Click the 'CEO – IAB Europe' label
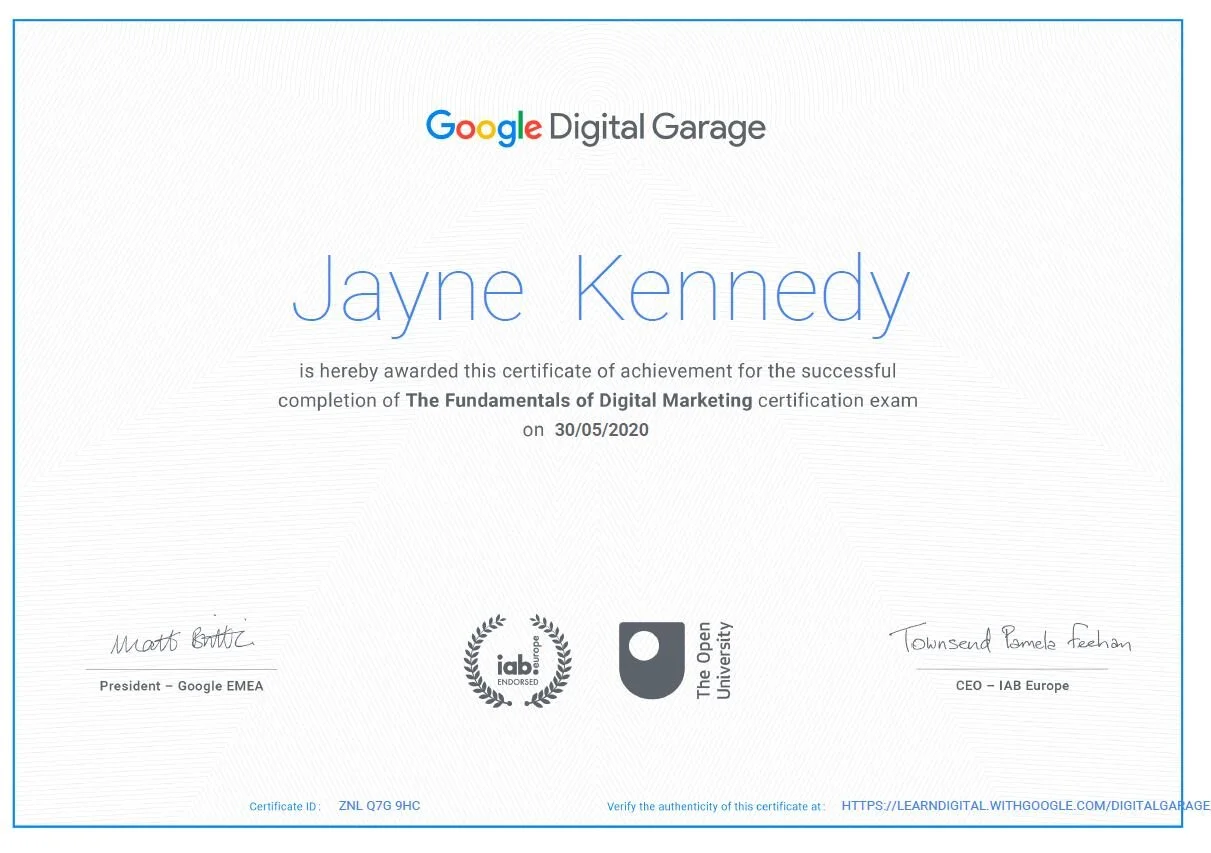The image size is (1211, 853). point(1014,686)
